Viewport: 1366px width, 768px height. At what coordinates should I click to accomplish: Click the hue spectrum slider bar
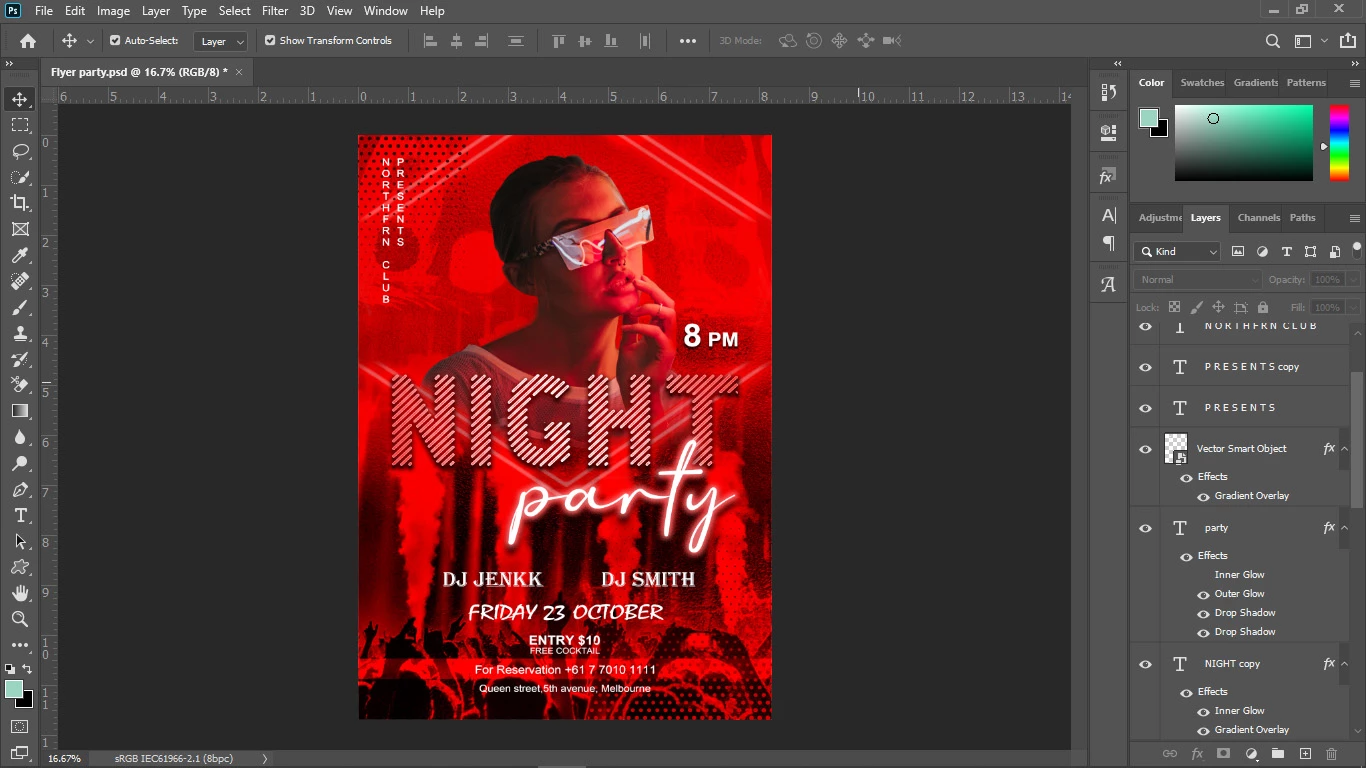[1339, 142]
